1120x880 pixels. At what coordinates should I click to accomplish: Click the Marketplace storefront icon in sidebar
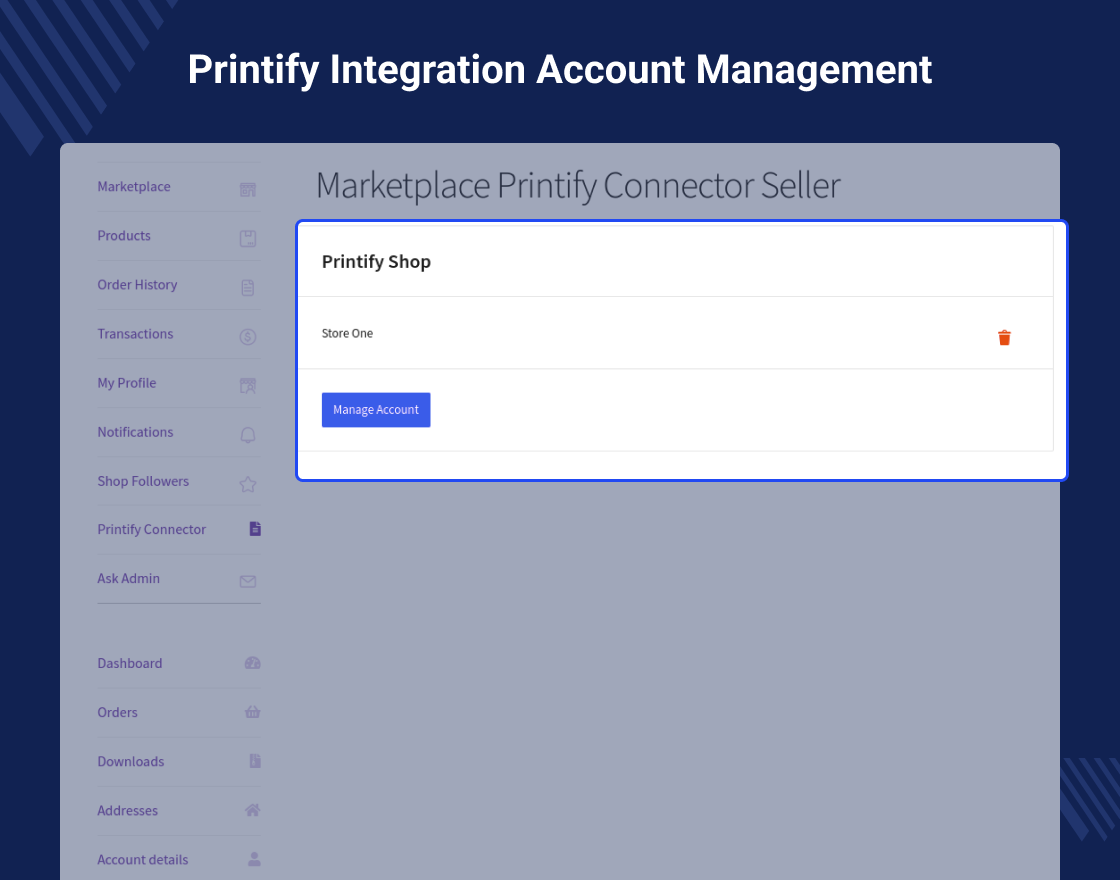[248, 189]
